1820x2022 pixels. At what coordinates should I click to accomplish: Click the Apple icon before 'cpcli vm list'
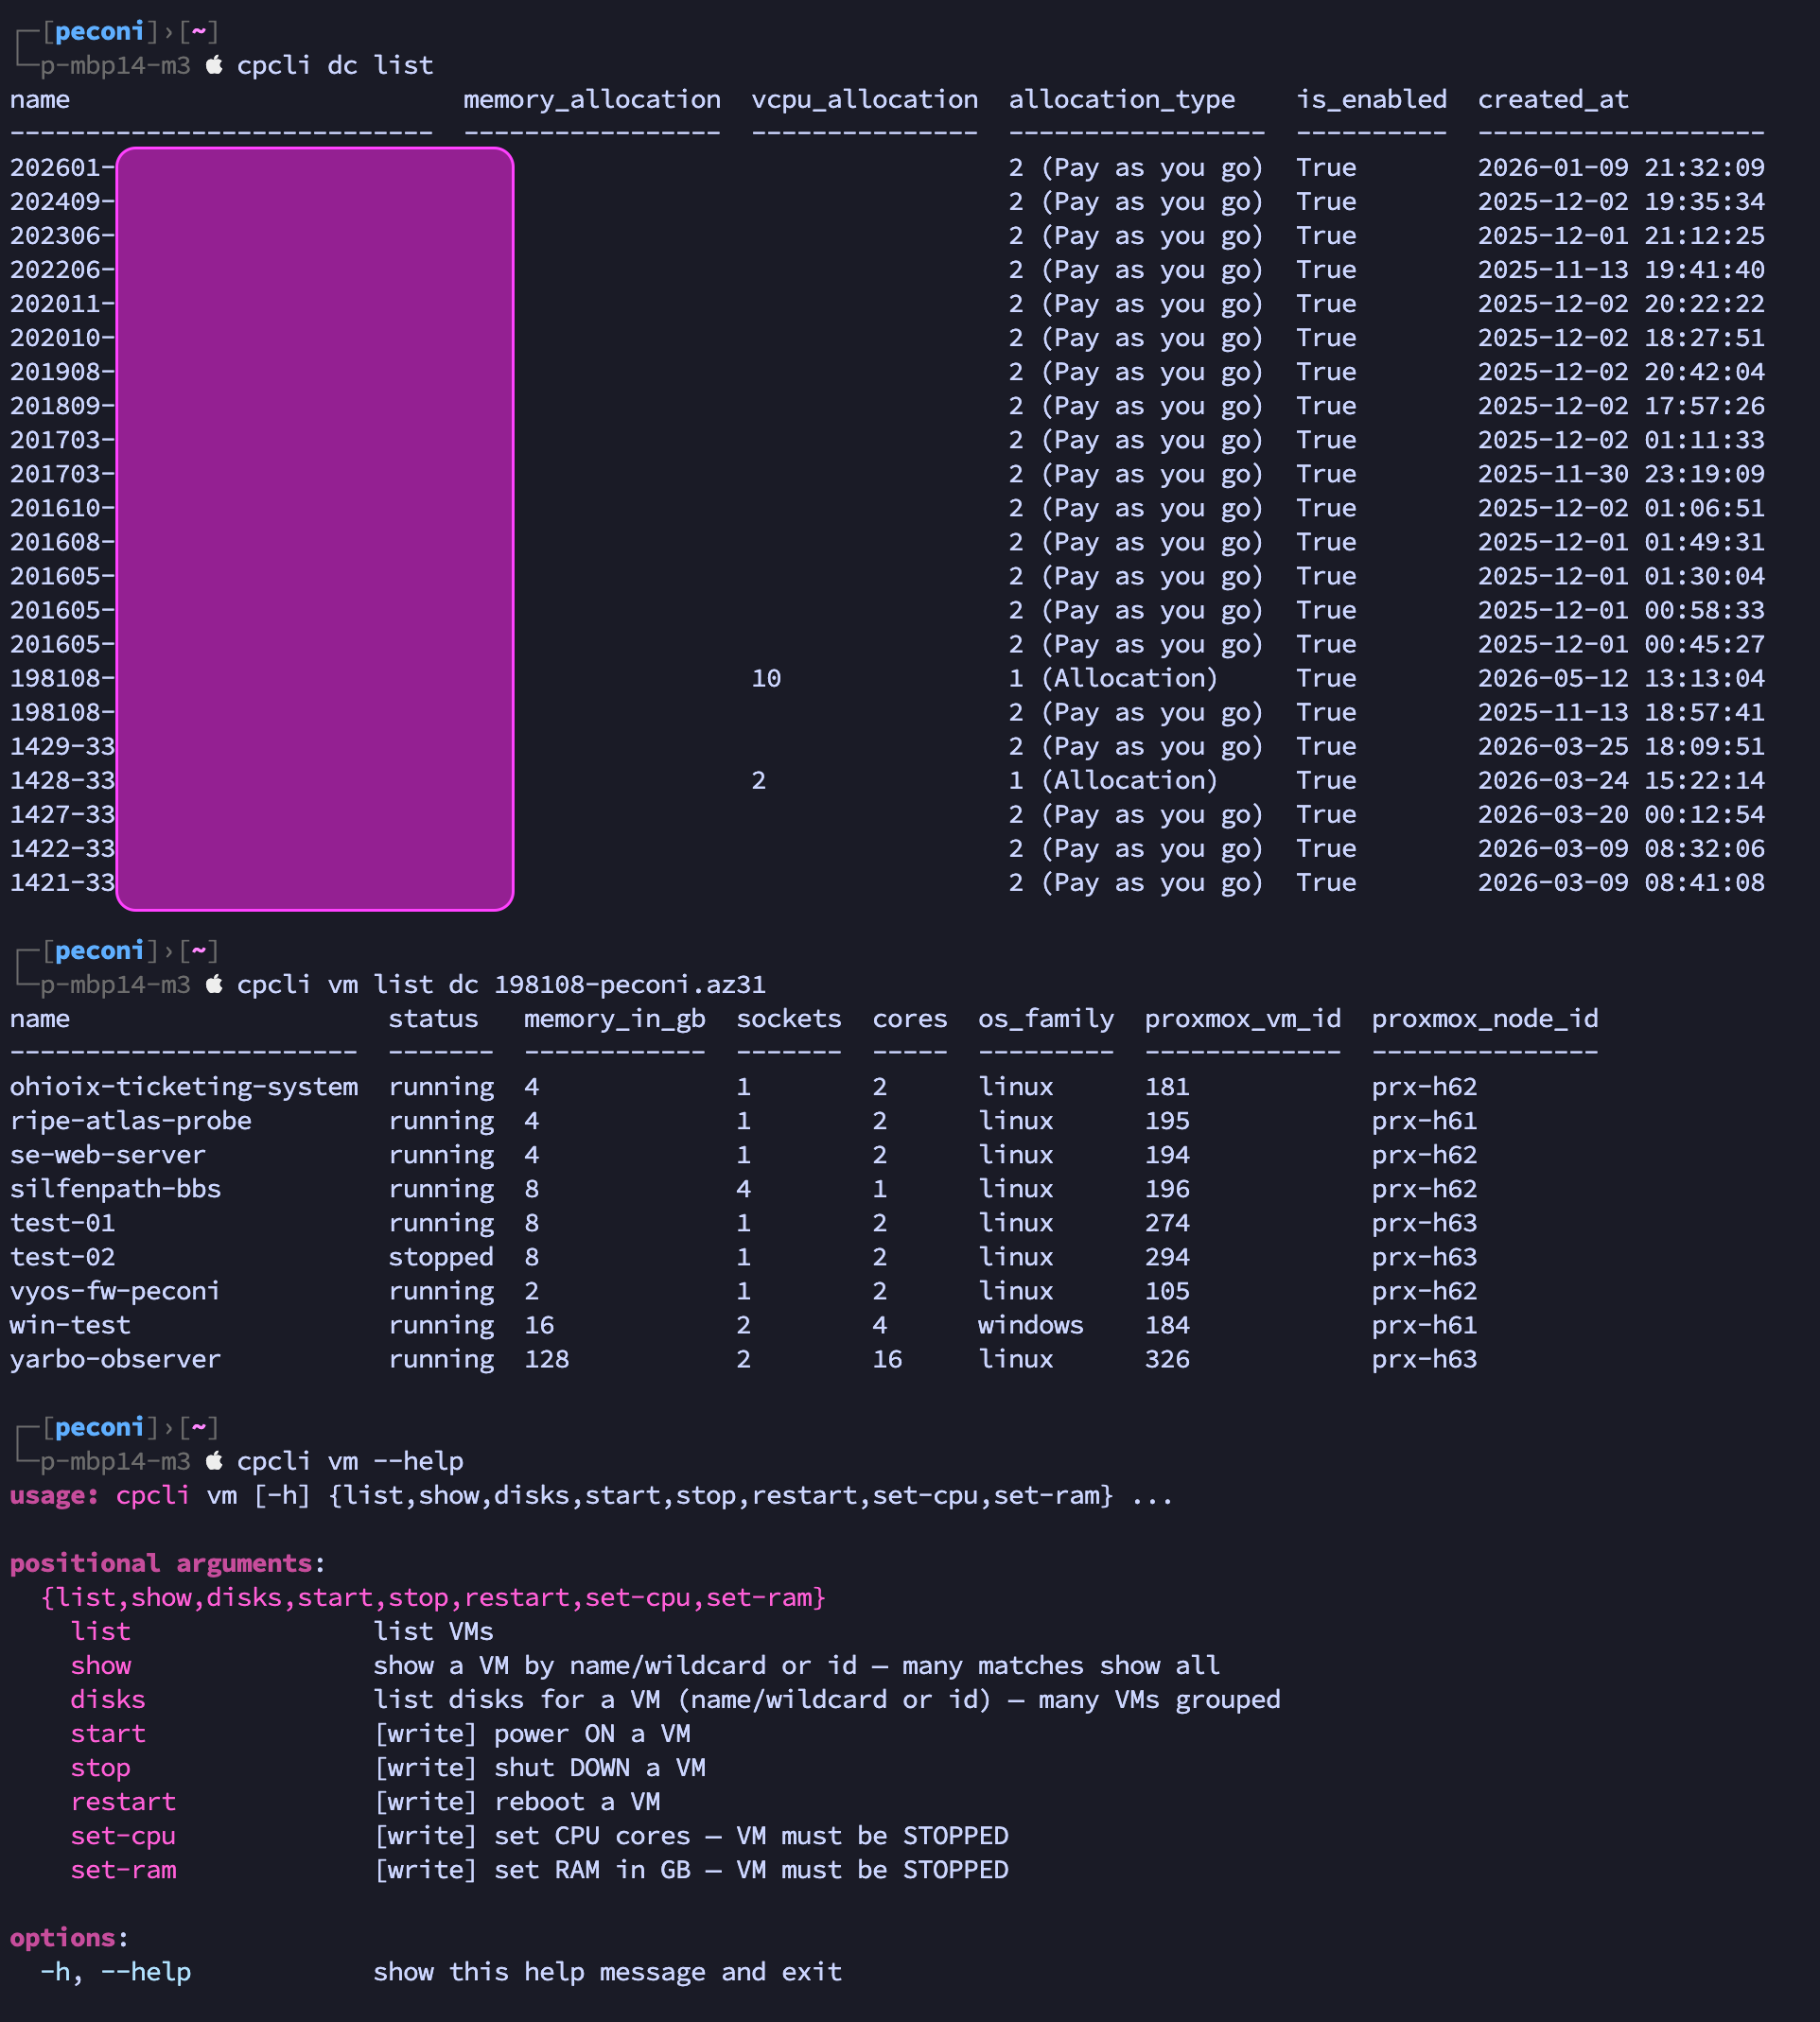tap(214, 984)
